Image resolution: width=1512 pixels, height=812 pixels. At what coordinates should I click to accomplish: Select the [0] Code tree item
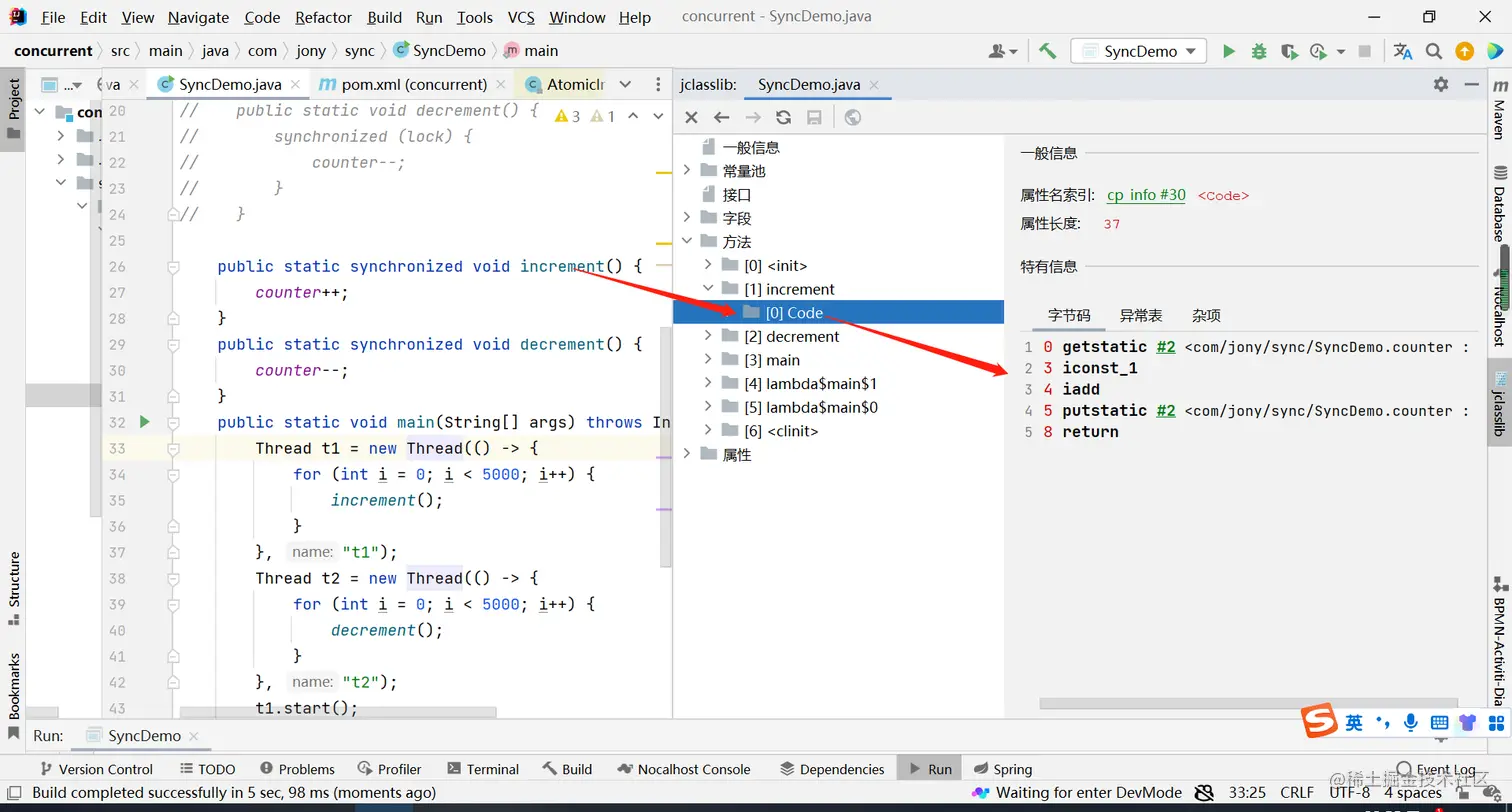[838, 312]
